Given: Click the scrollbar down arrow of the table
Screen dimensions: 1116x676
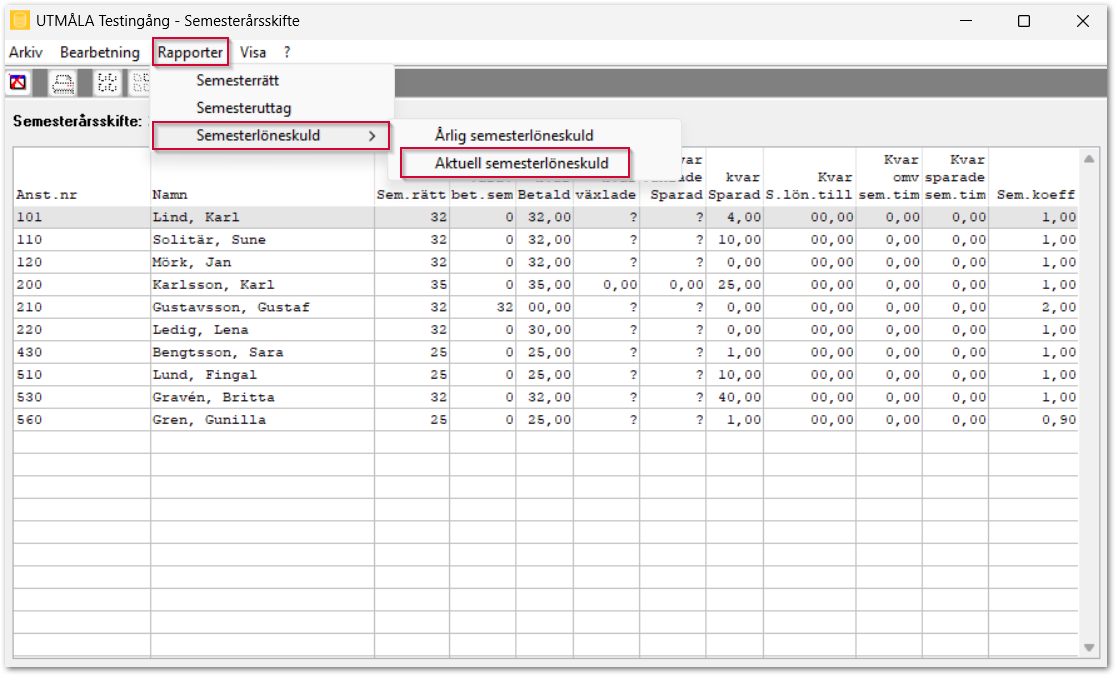Looking at the screenshot, I should coord(1089,647).
